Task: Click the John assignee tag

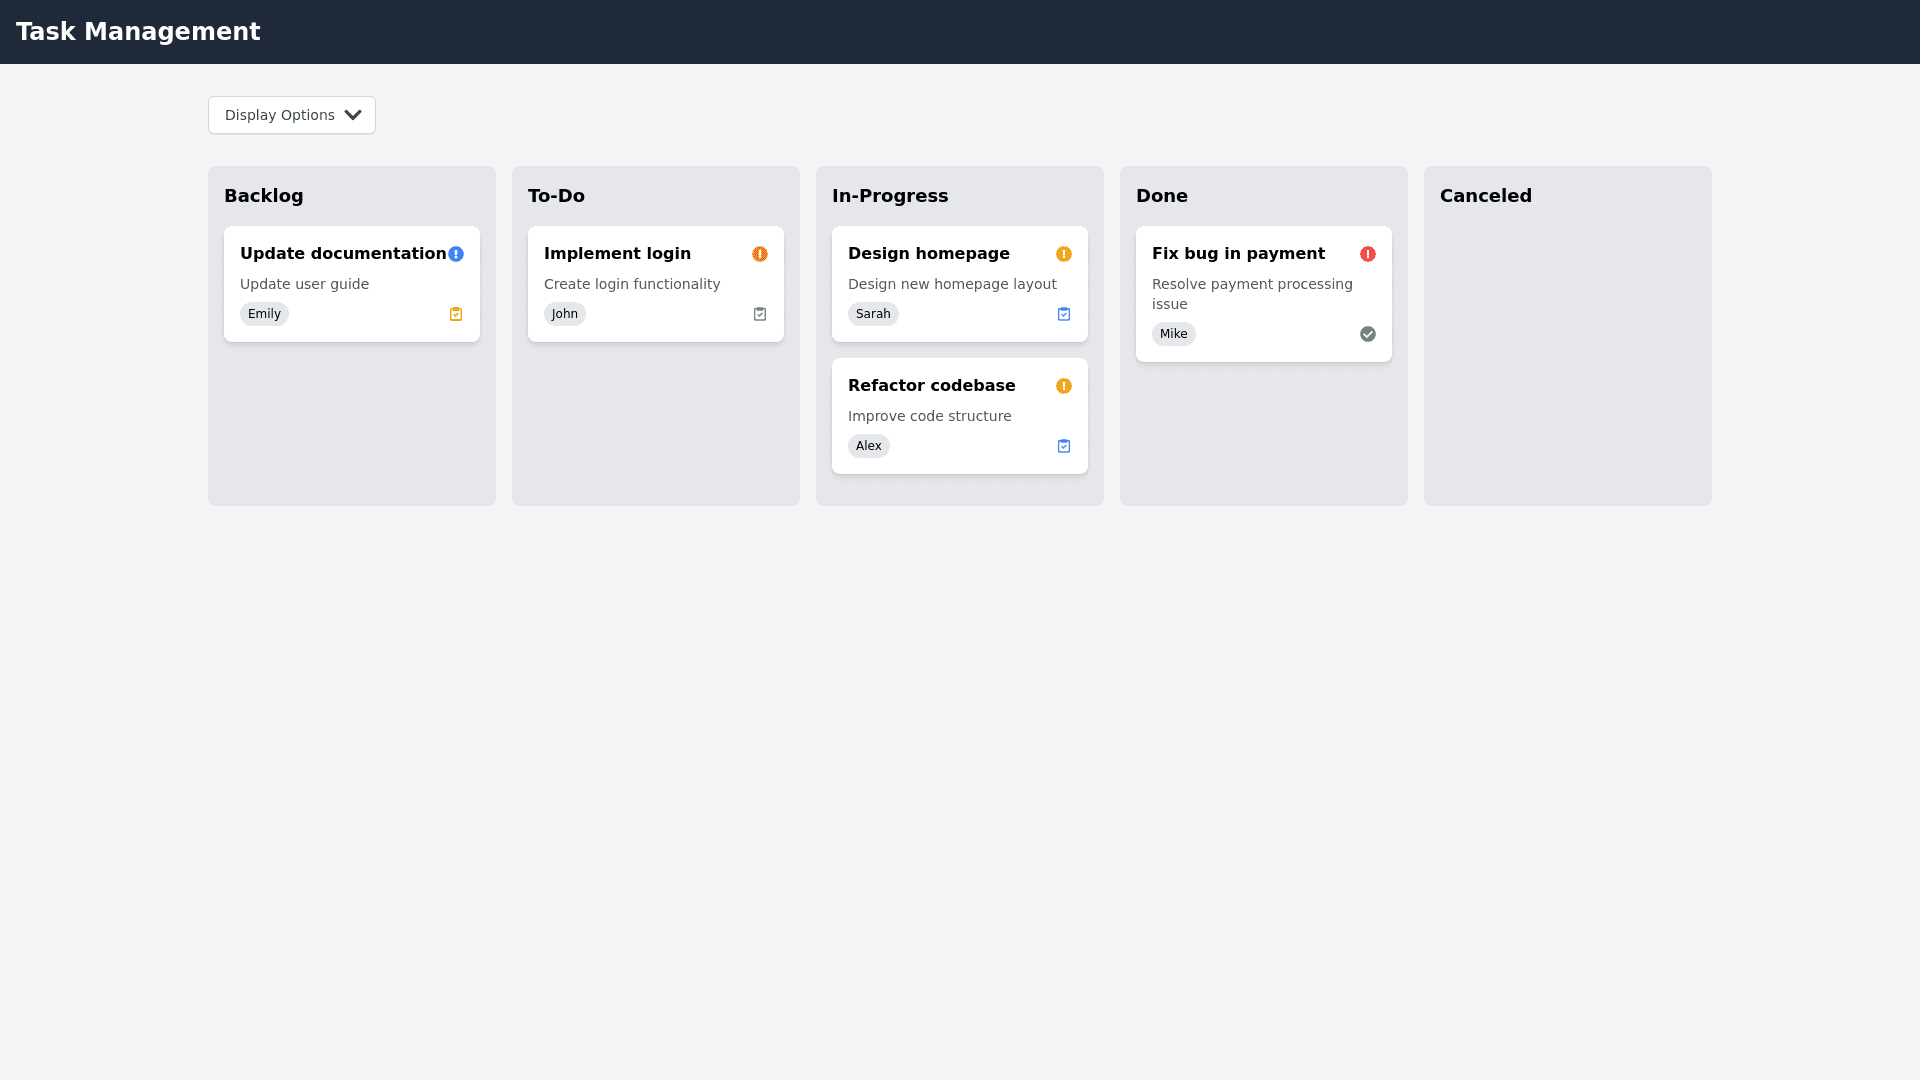Action: (564, 314)
